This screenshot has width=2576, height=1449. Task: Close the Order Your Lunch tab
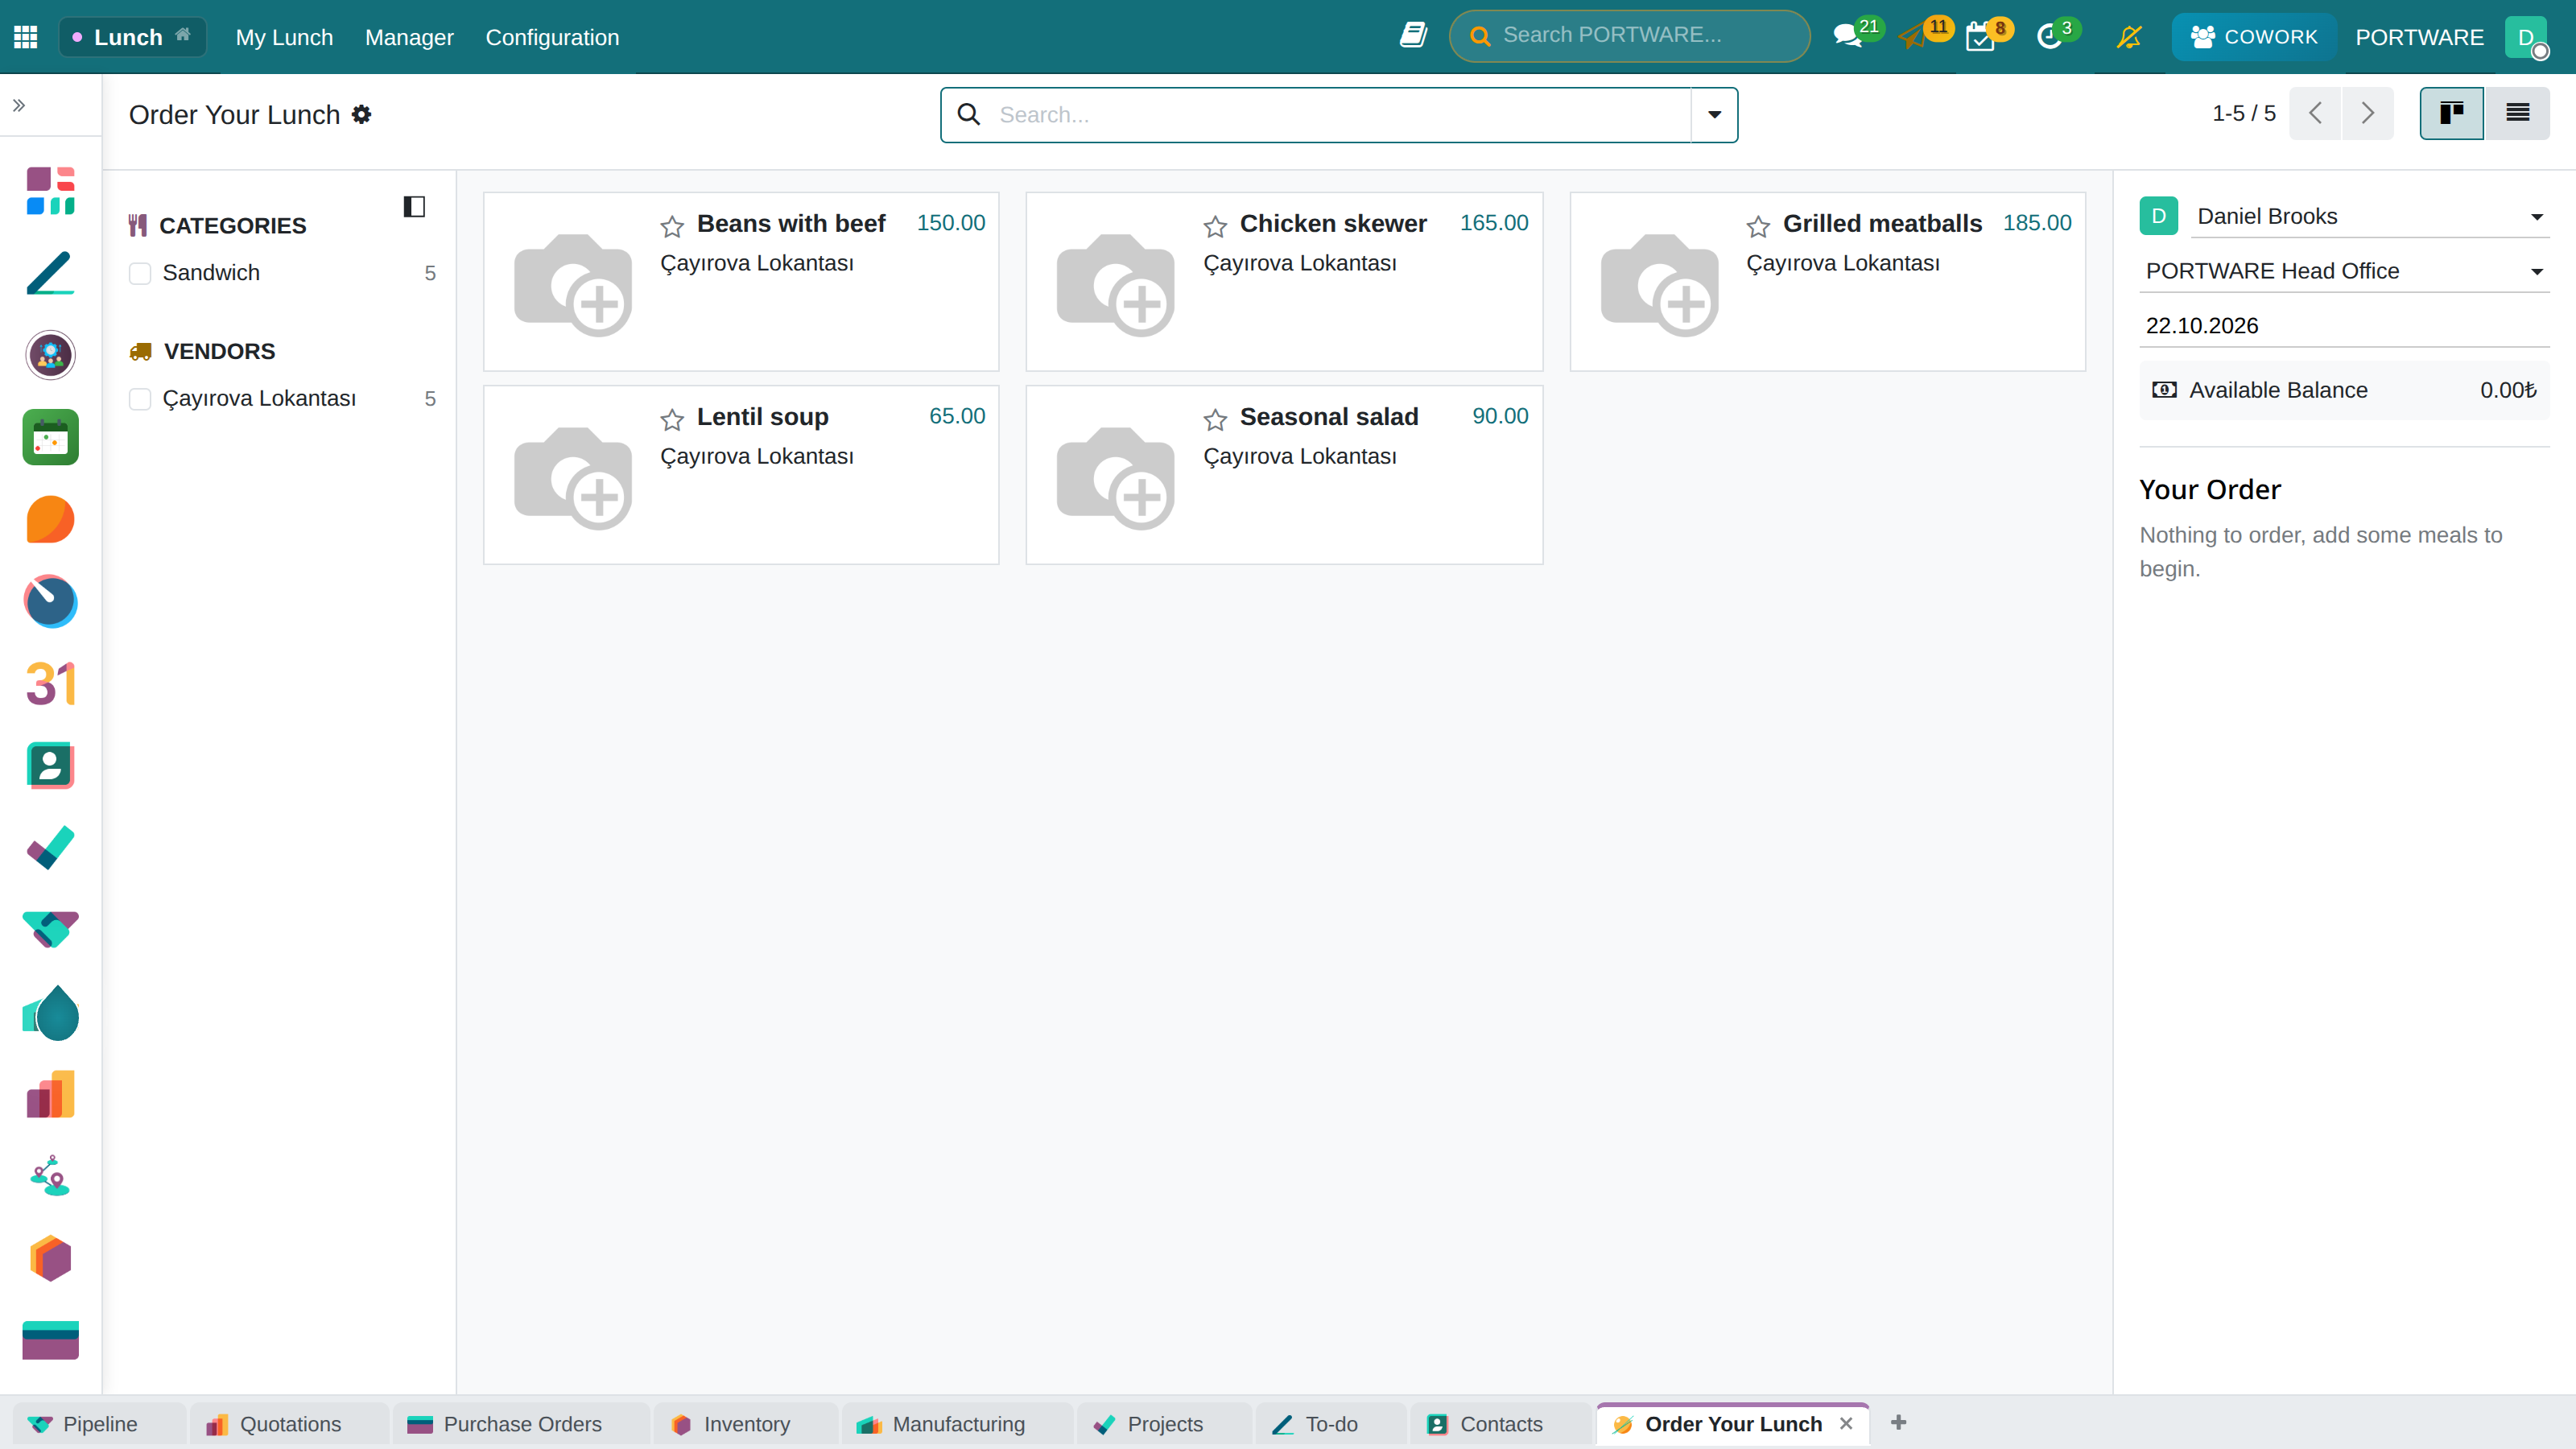[x=1846, y=1423]
